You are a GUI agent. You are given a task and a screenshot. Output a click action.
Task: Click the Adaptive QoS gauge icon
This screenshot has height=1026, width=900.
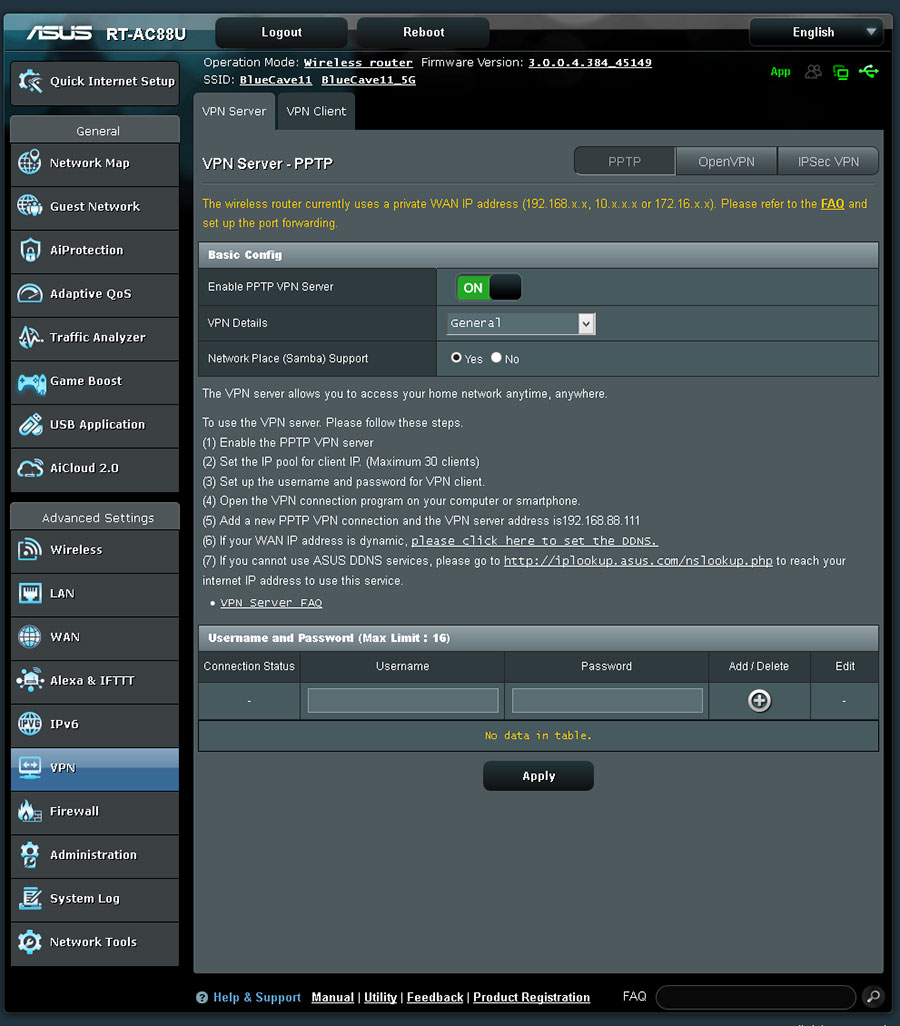pyautogui.click(x=29, y=293)
